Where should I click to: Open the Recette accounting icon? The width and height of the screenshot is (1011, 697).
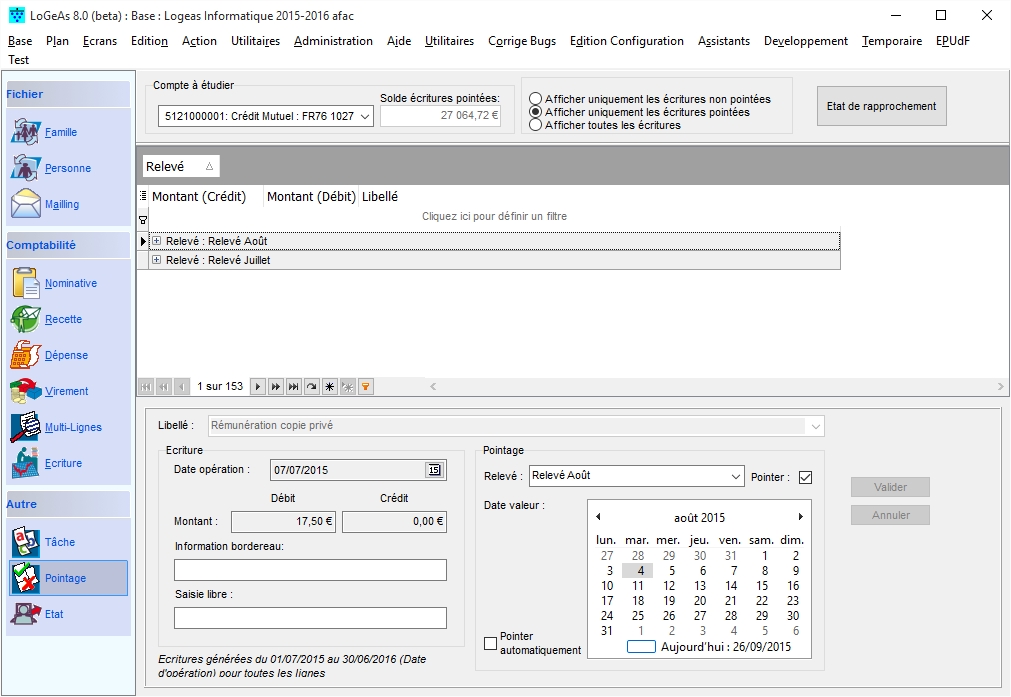[x=26, y=319]
